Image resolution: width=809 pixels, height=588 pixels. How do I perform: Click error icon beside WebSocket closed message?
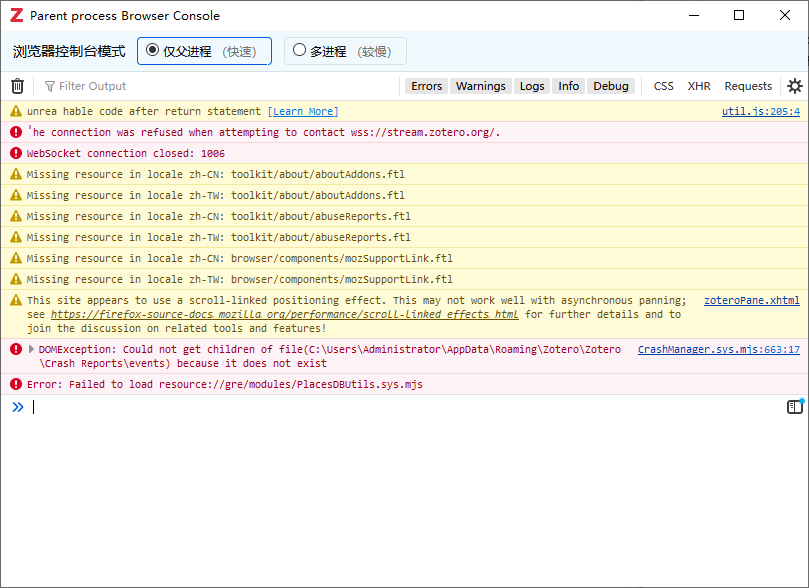click(x=16, y=153)
